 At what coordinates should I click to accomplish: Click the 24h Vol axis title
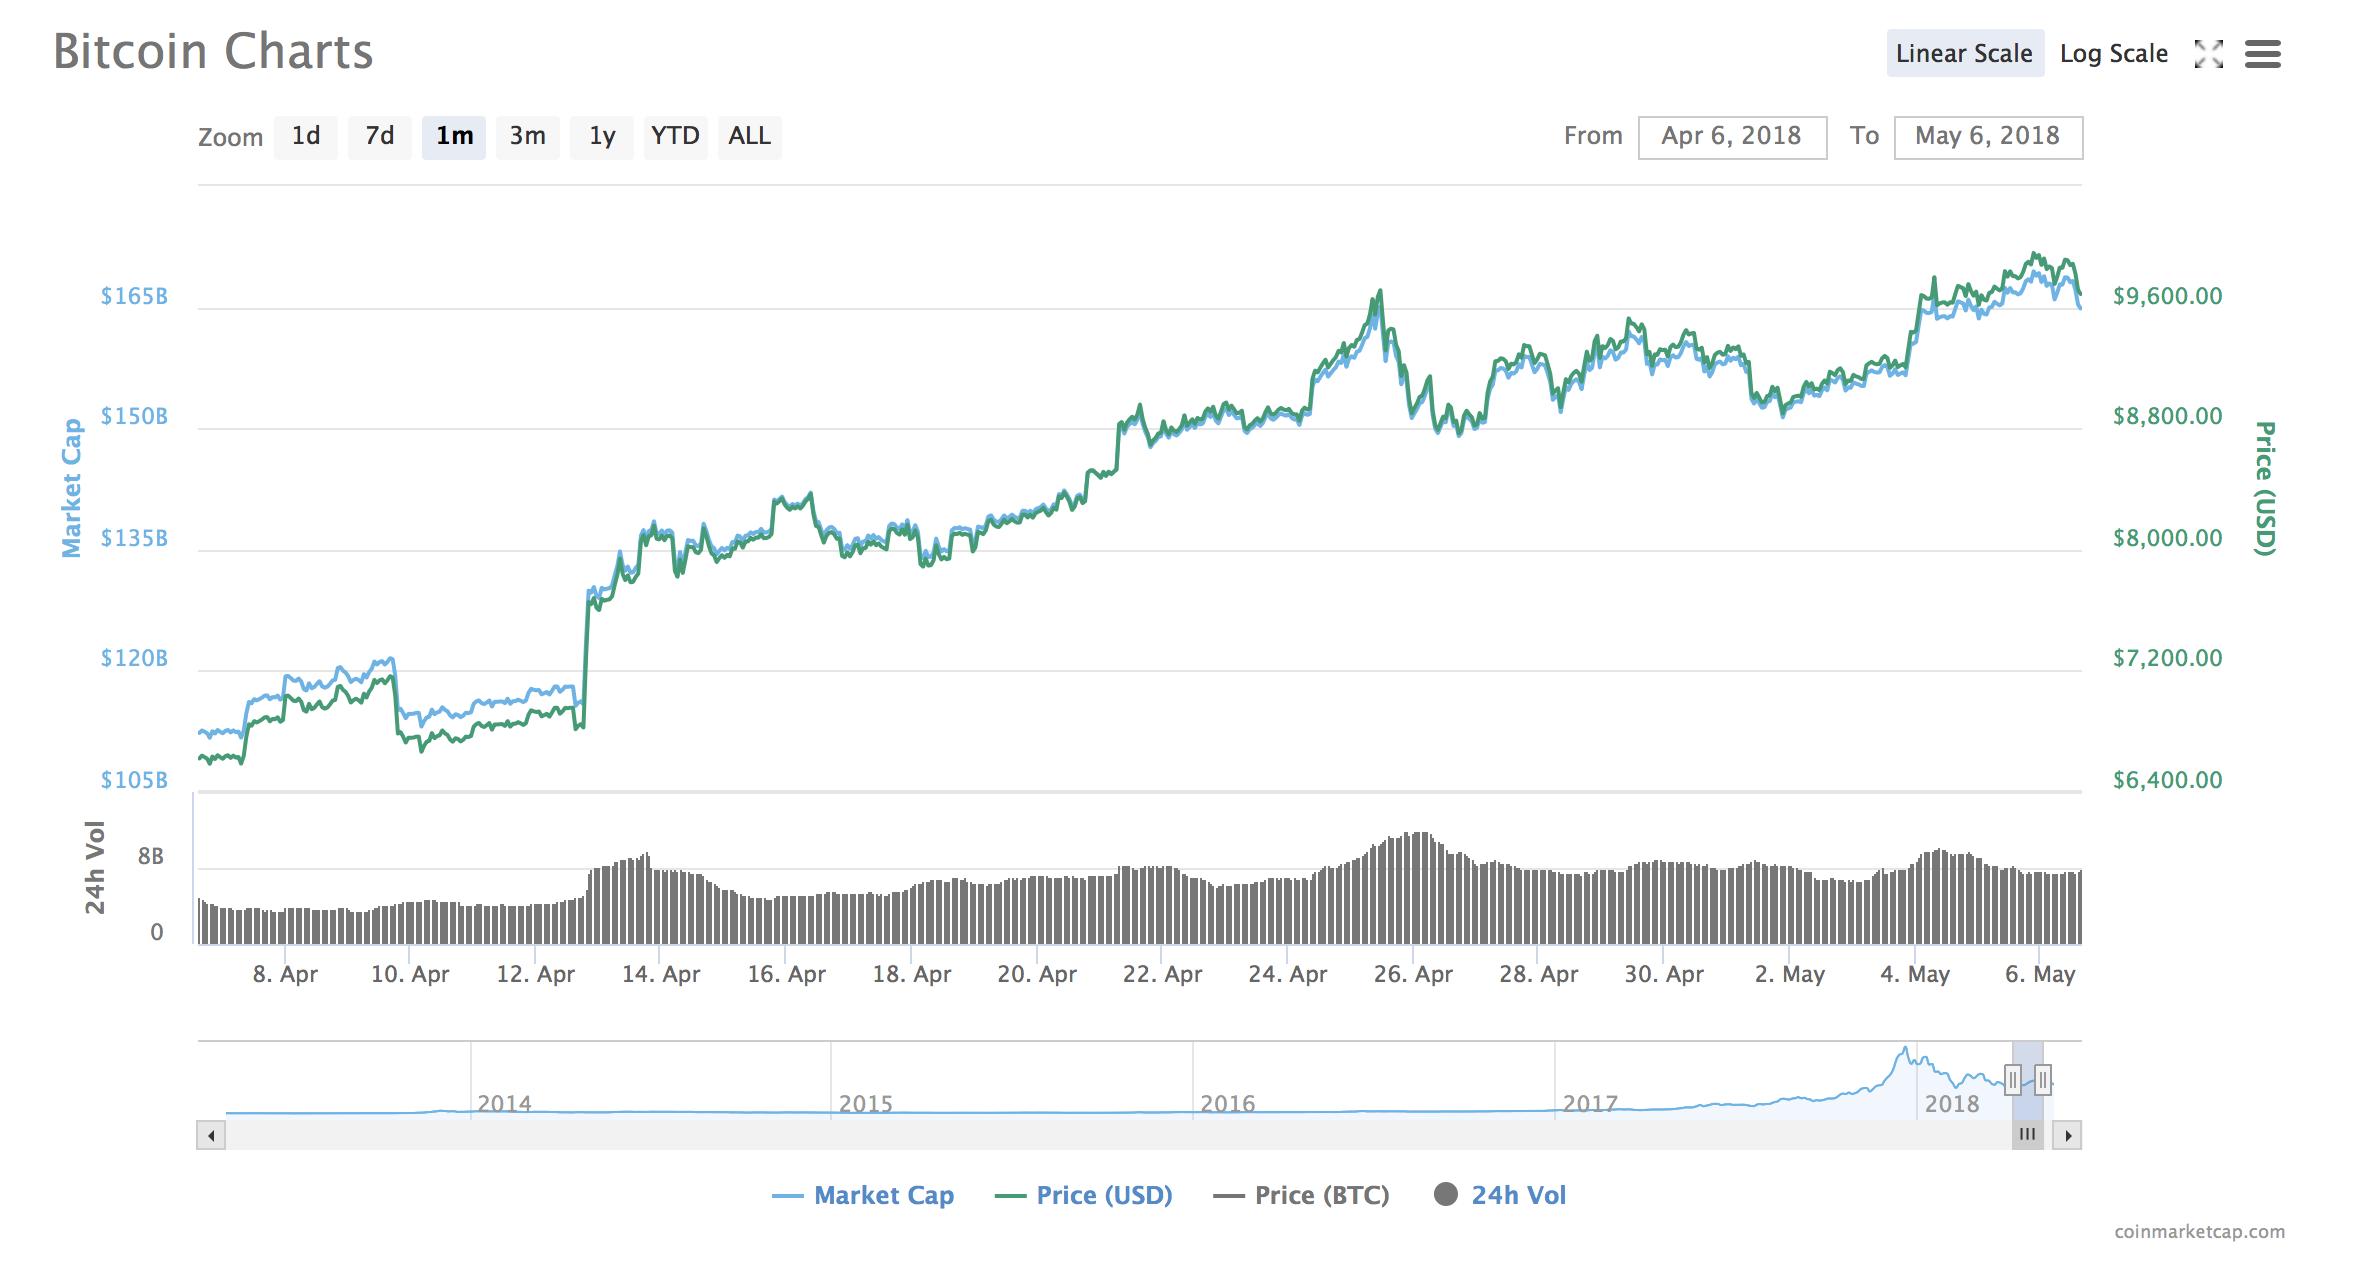point(95,868)
